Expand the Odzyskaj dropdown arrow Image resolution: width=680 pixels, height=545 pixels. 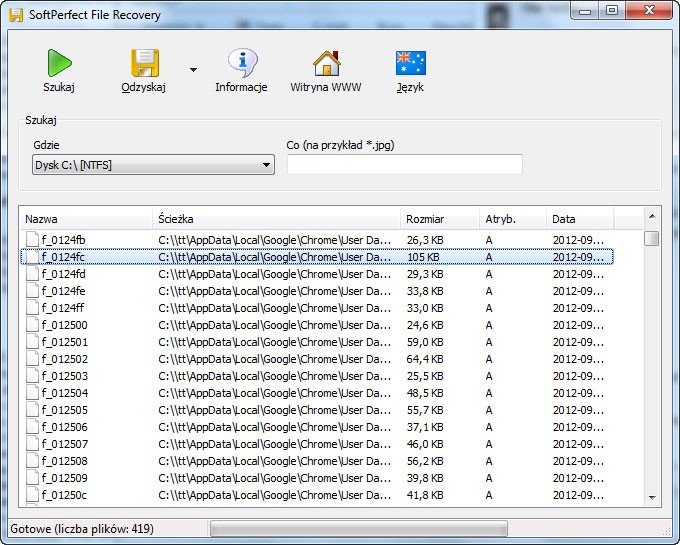tap(193, 70)
